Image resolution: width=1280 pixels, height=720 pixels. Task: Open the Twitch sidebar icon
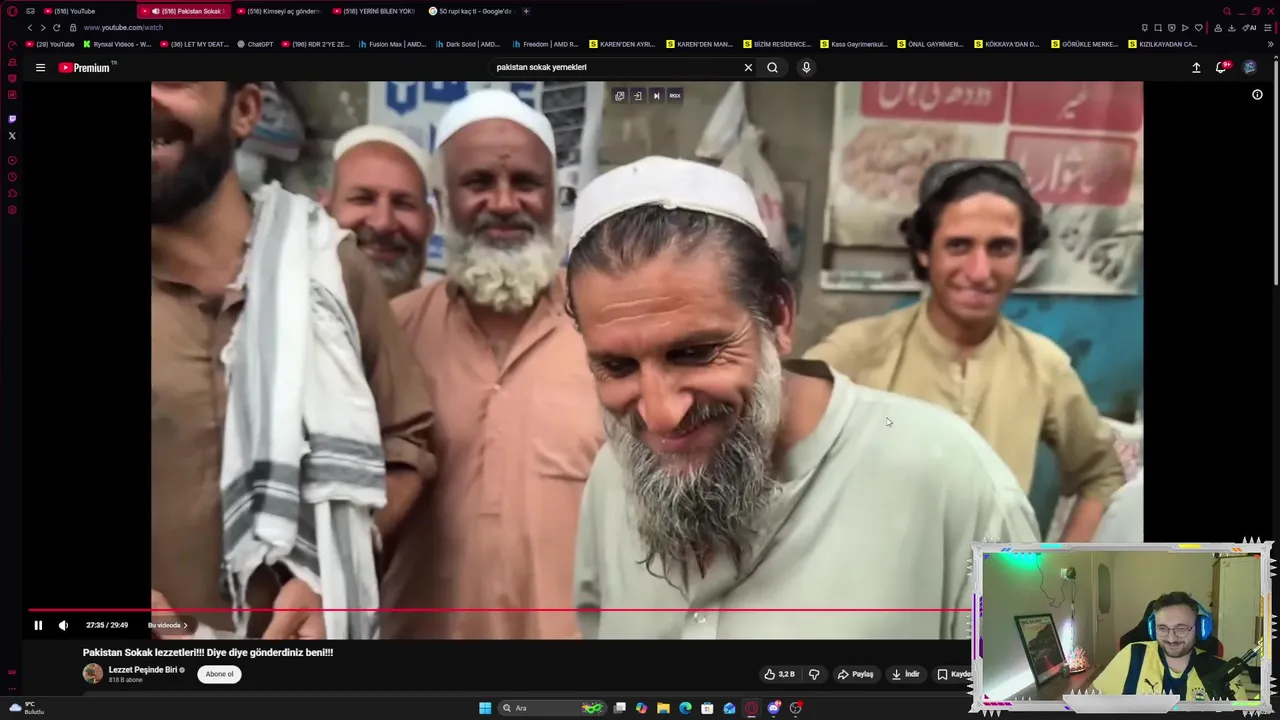[x=12, y=118]
